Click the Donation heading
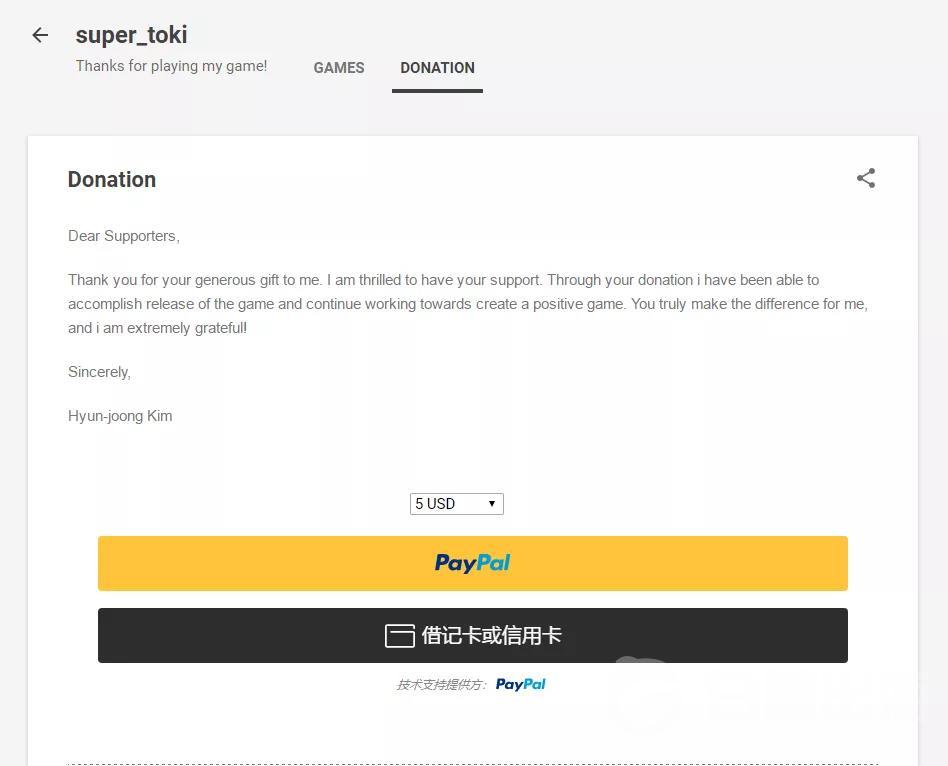The height and width of the screenshot is (766, 948). [x=112, y=180]
